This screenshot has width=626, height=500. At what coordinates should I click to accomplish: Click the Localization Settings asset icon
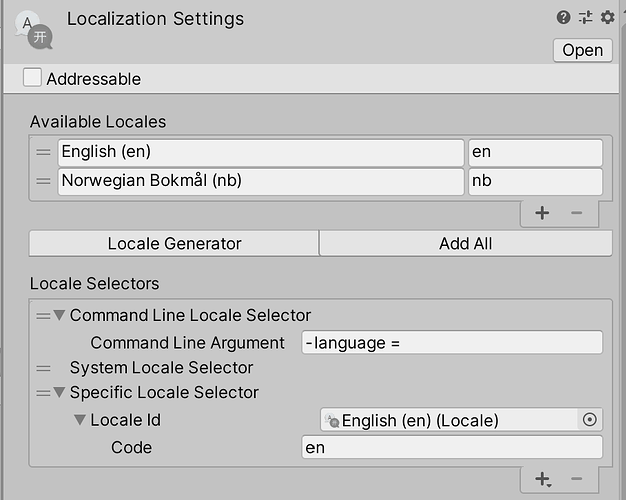34,30
